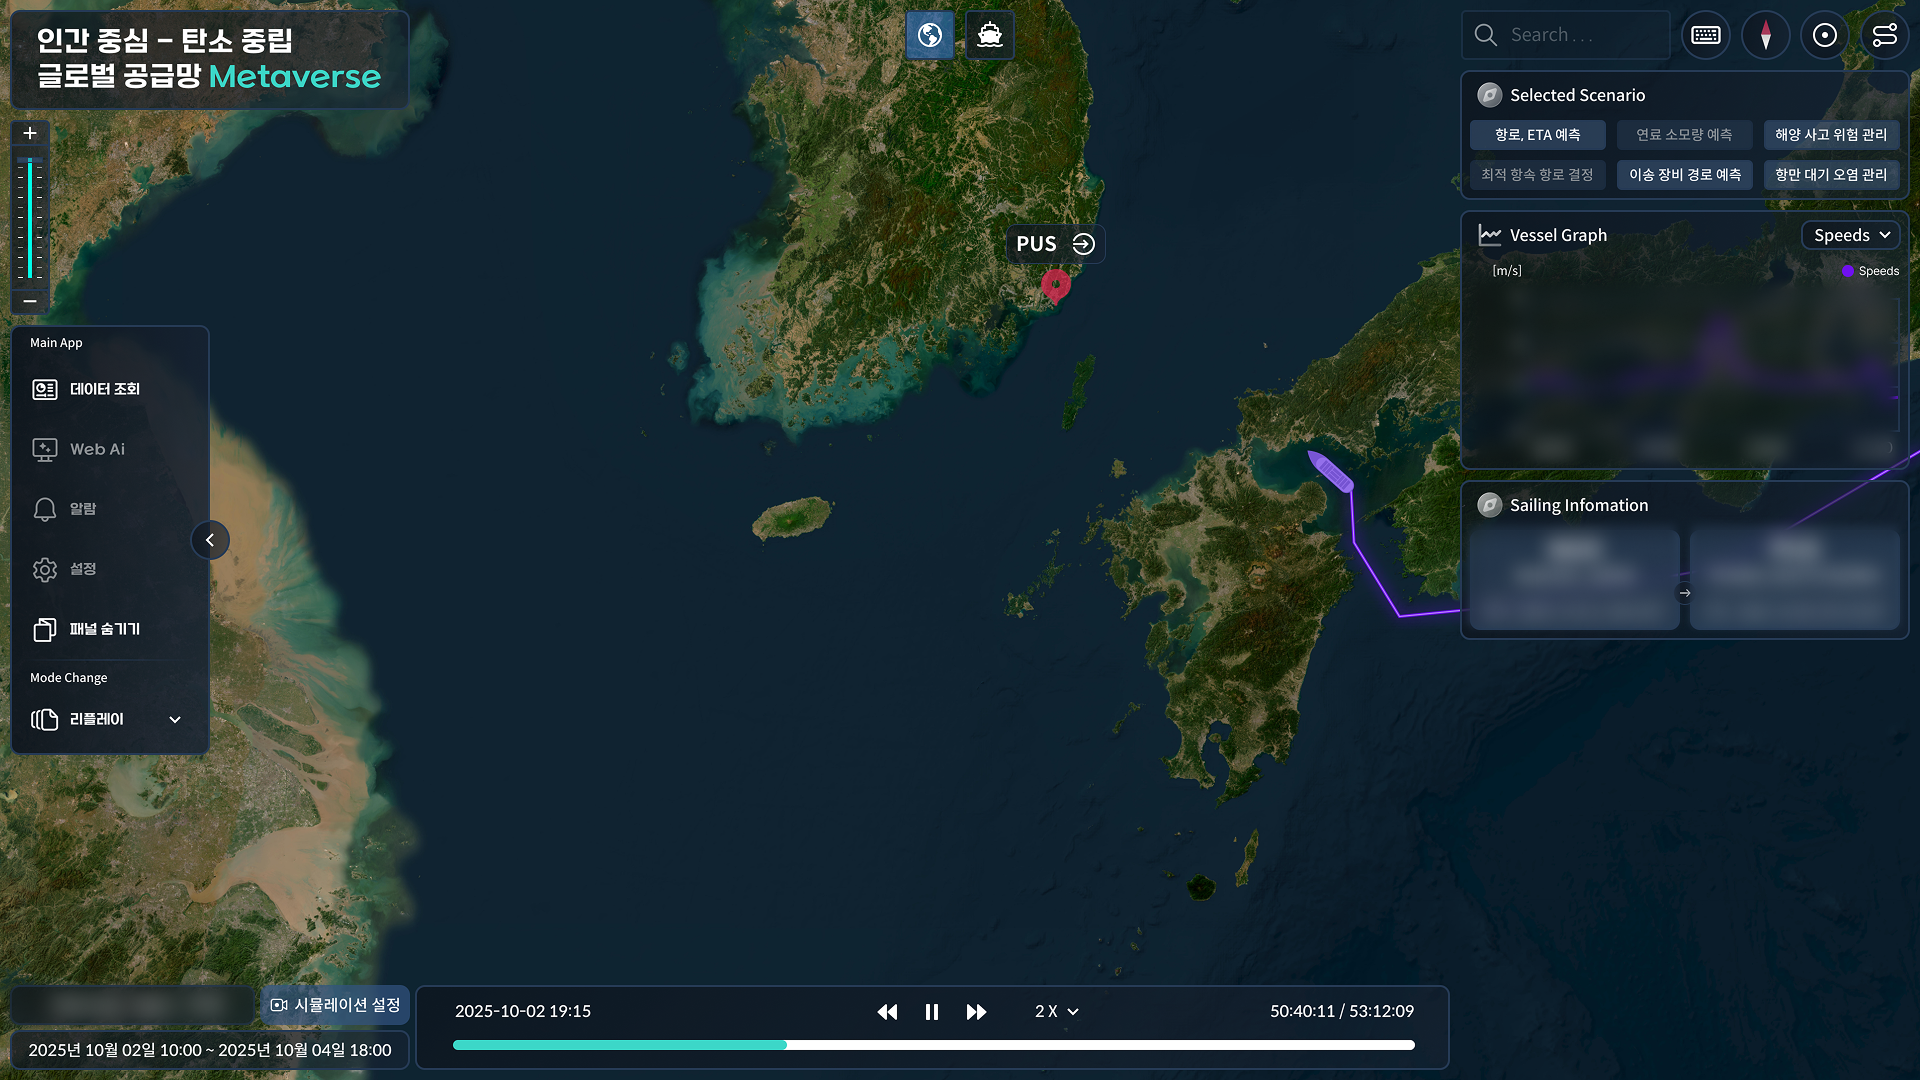Fast-forward the replay playback
This screenshot has height=1080, width=1920.
tap(977, 1012)
